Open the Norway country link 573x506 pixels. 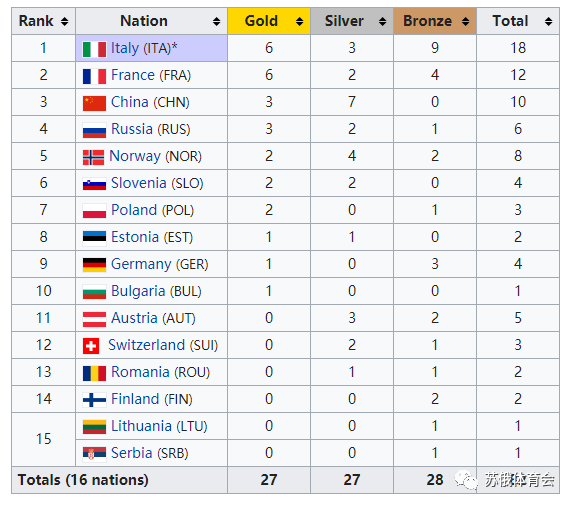point(135,156)
